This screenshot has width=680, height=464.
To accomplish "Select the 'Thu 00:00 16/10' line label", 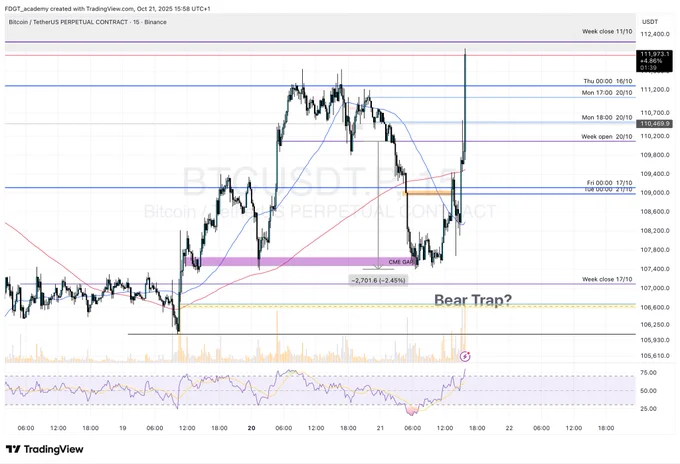I will tap(608, 81).
